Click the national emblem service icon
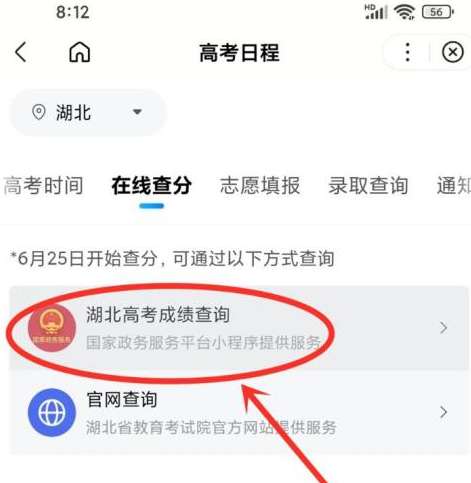471x483 pixels. pyautogui.click(x=52, y=328)
